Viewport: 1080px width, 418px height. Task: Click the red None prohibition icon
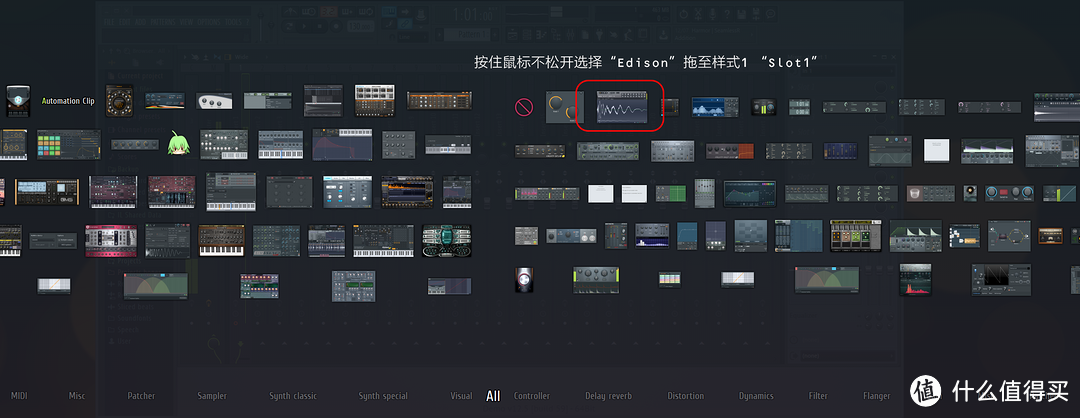coord(524,107)
